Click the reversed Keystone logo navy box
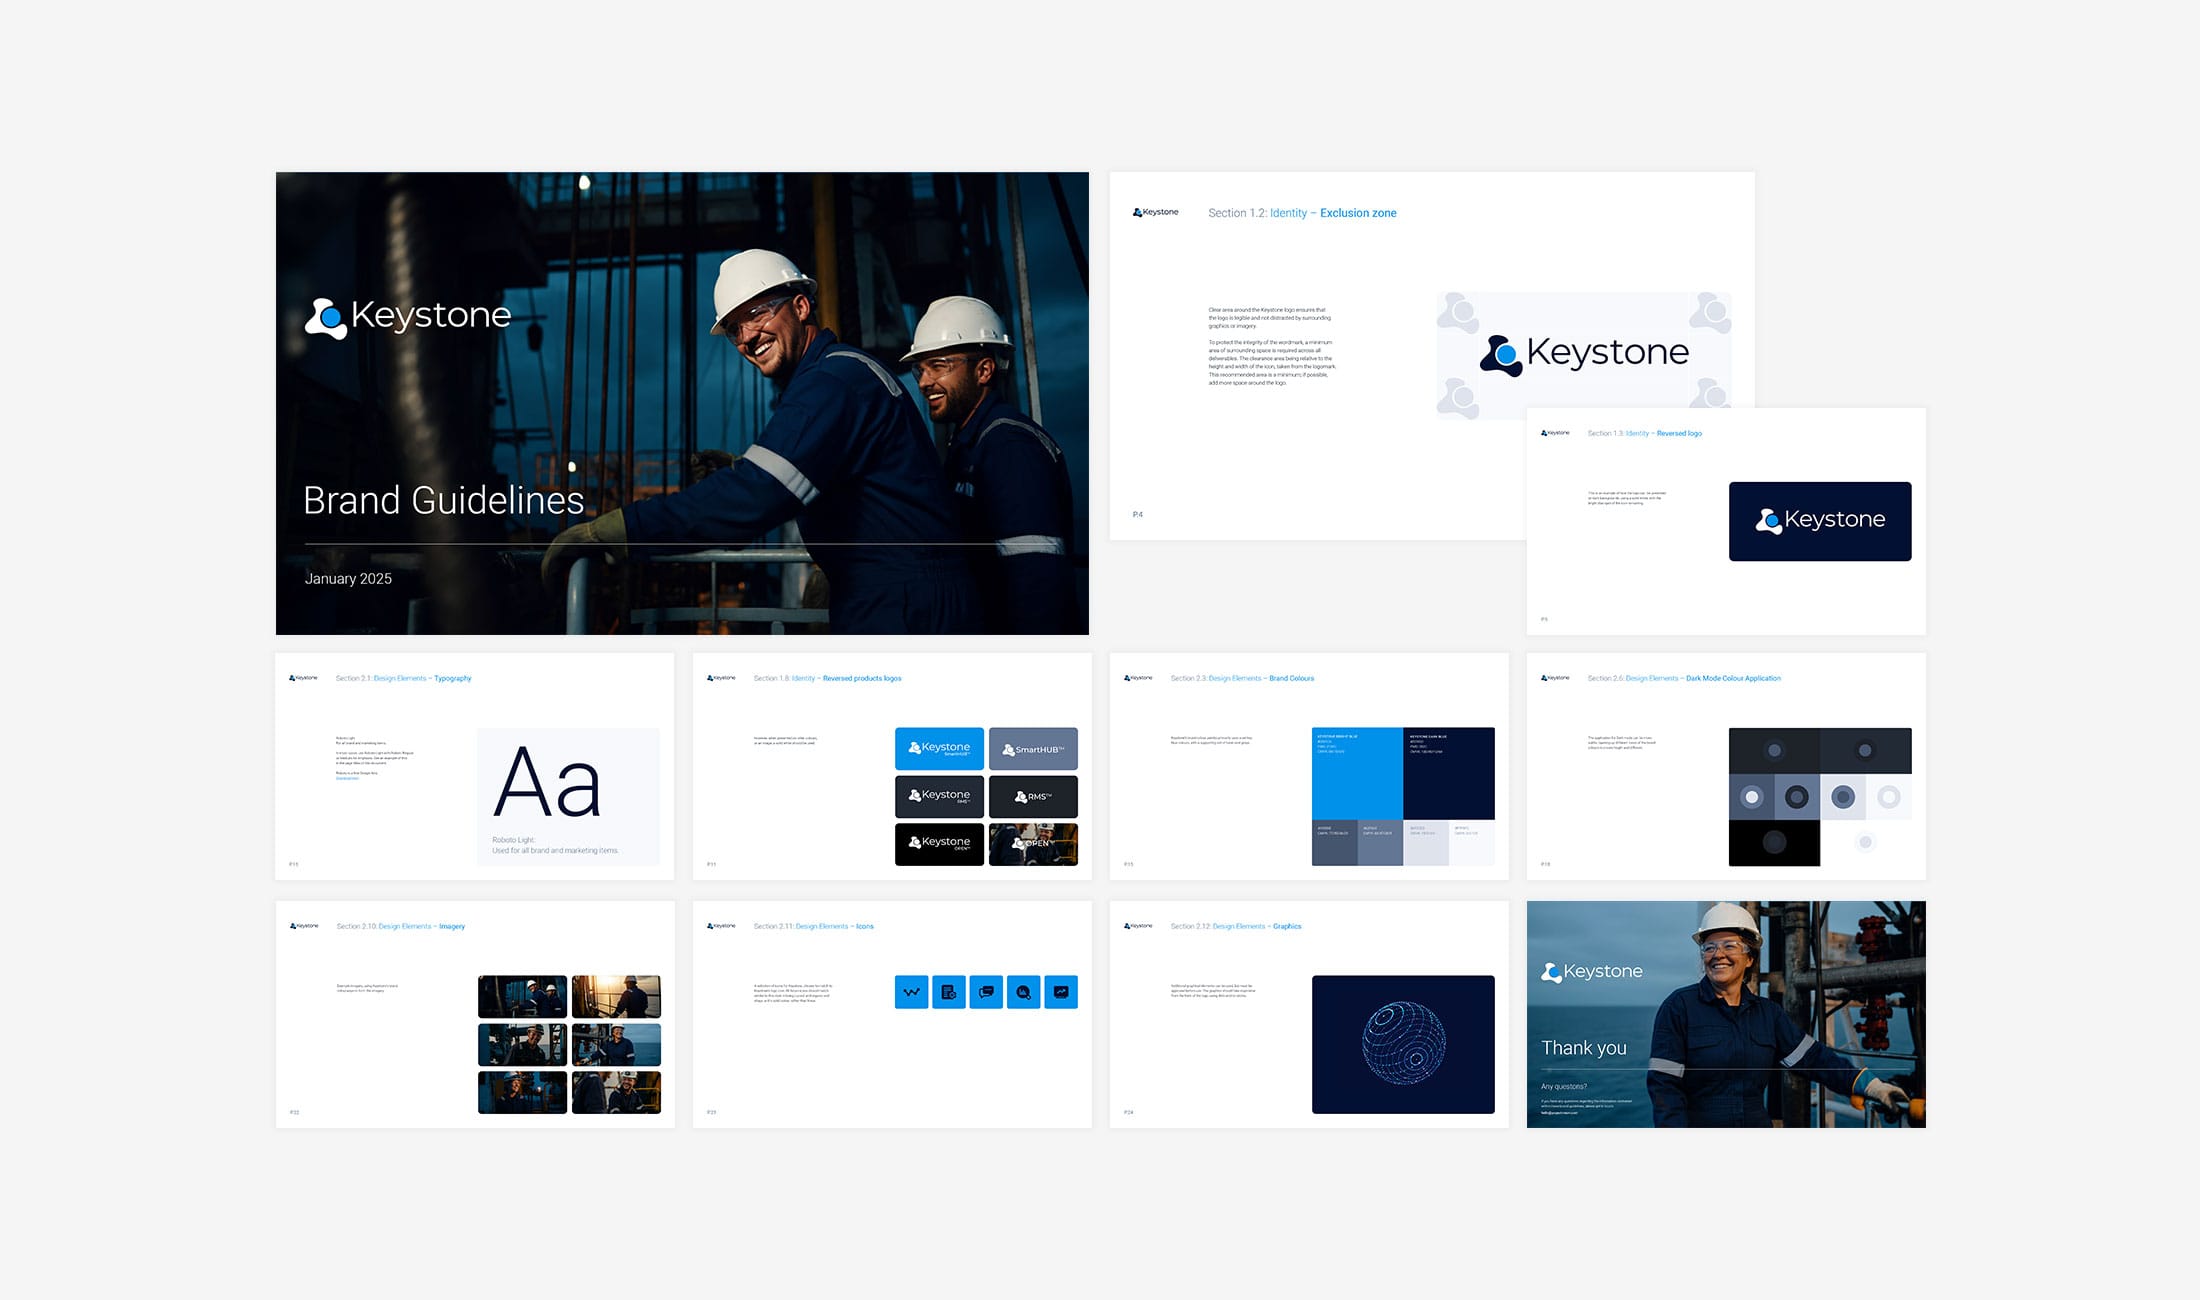 1819,521
